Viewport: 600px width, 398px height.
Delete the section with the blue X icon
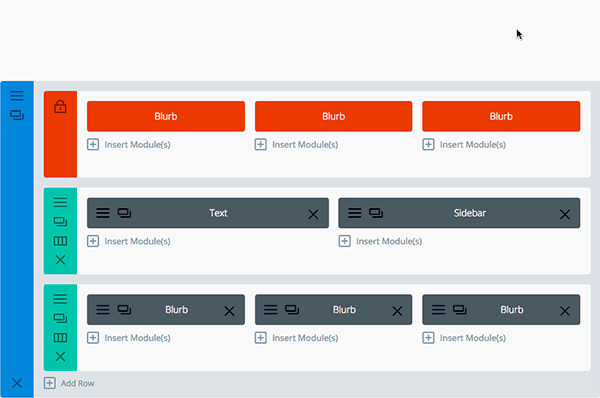tap(17, 383)
